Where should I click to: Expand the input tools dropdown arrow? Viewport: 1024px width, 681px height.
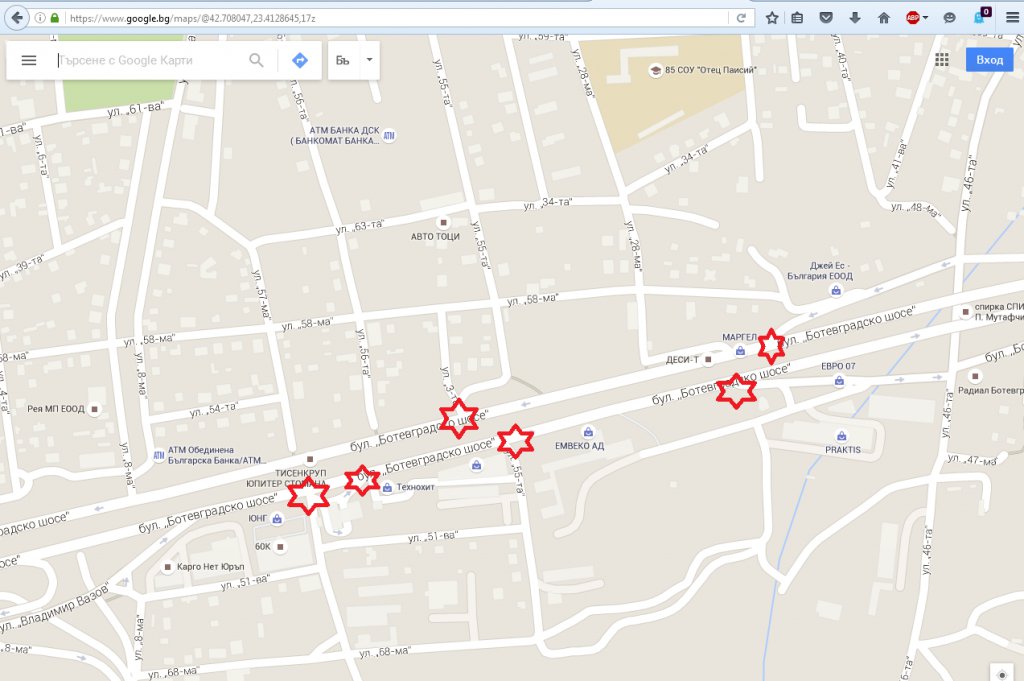pos(370,59)
